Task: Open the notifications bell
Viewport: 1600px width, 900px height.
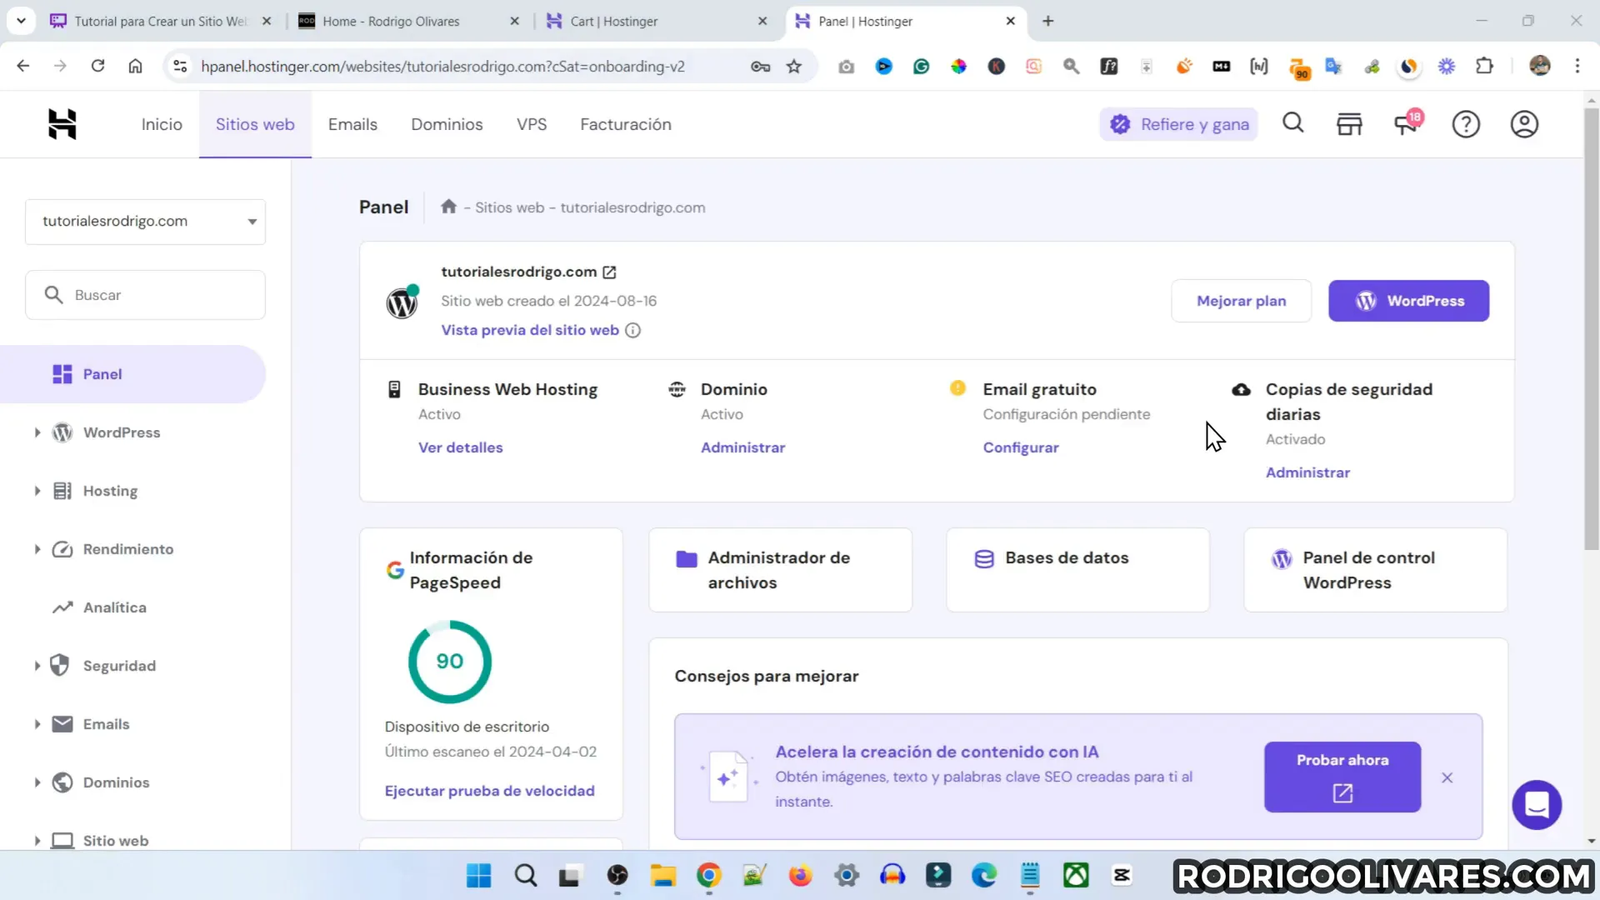Action: (1406, 123)
